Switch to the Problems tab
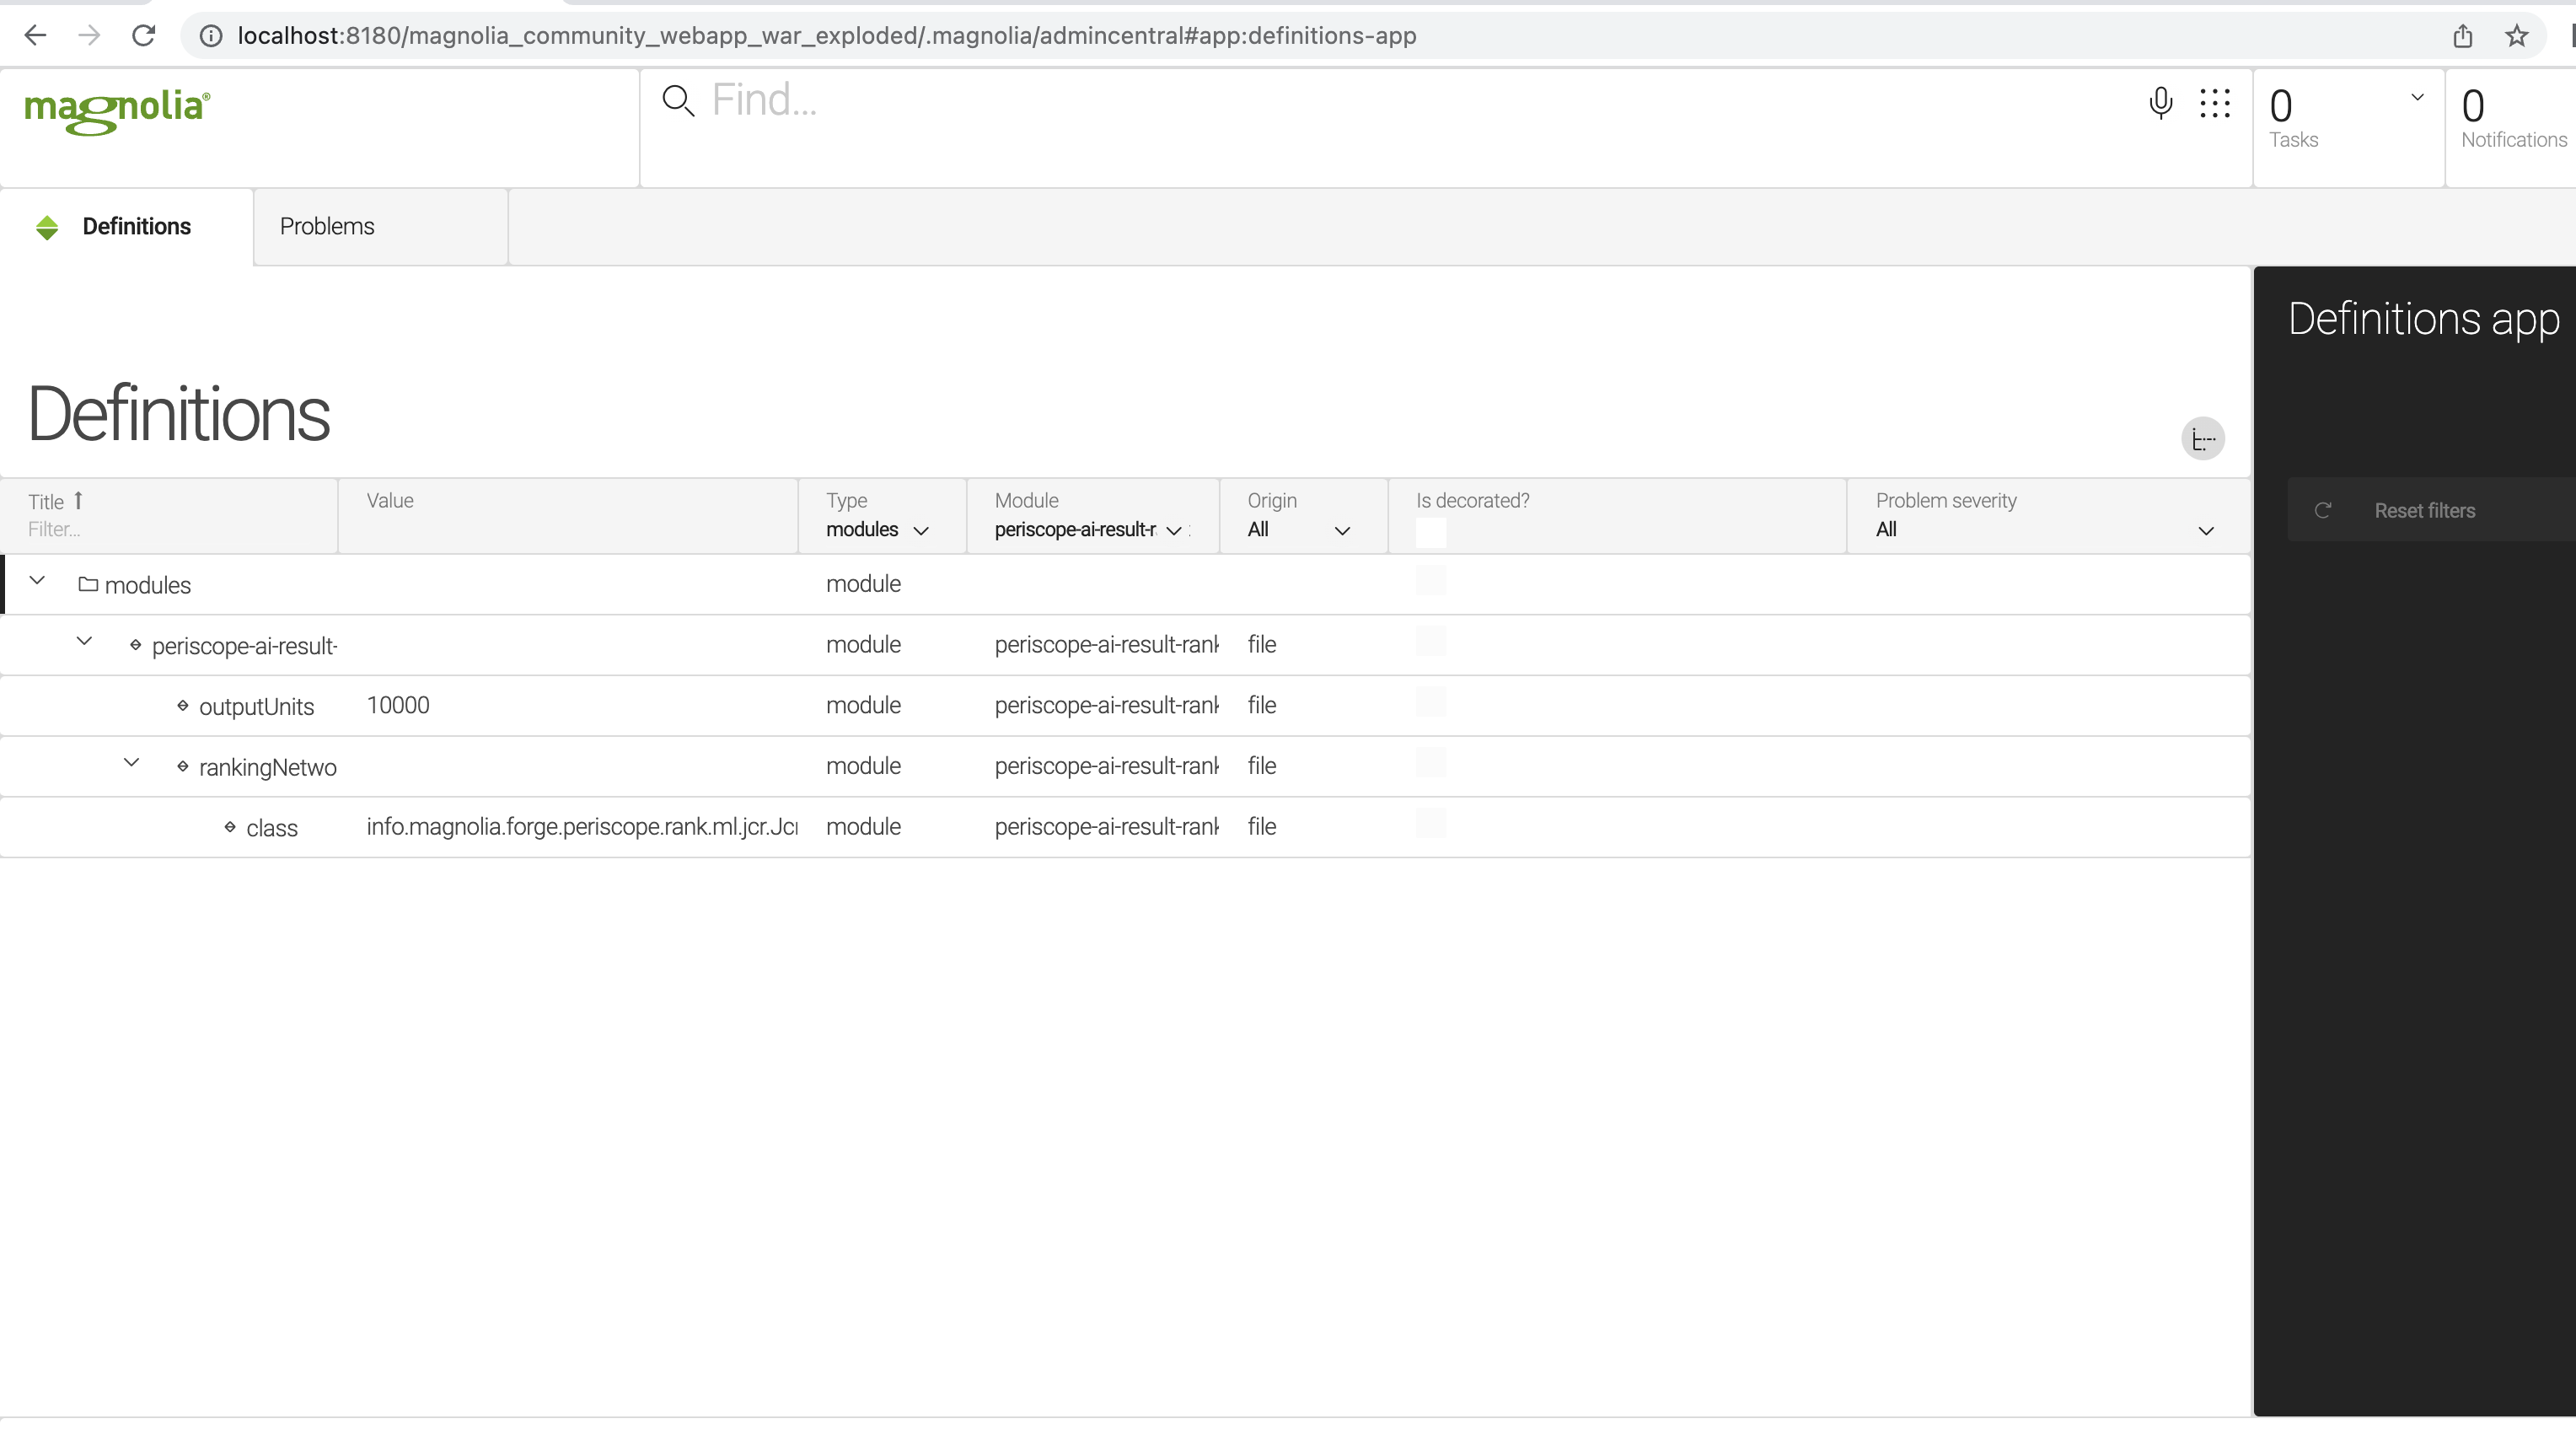 pos(327,227)
